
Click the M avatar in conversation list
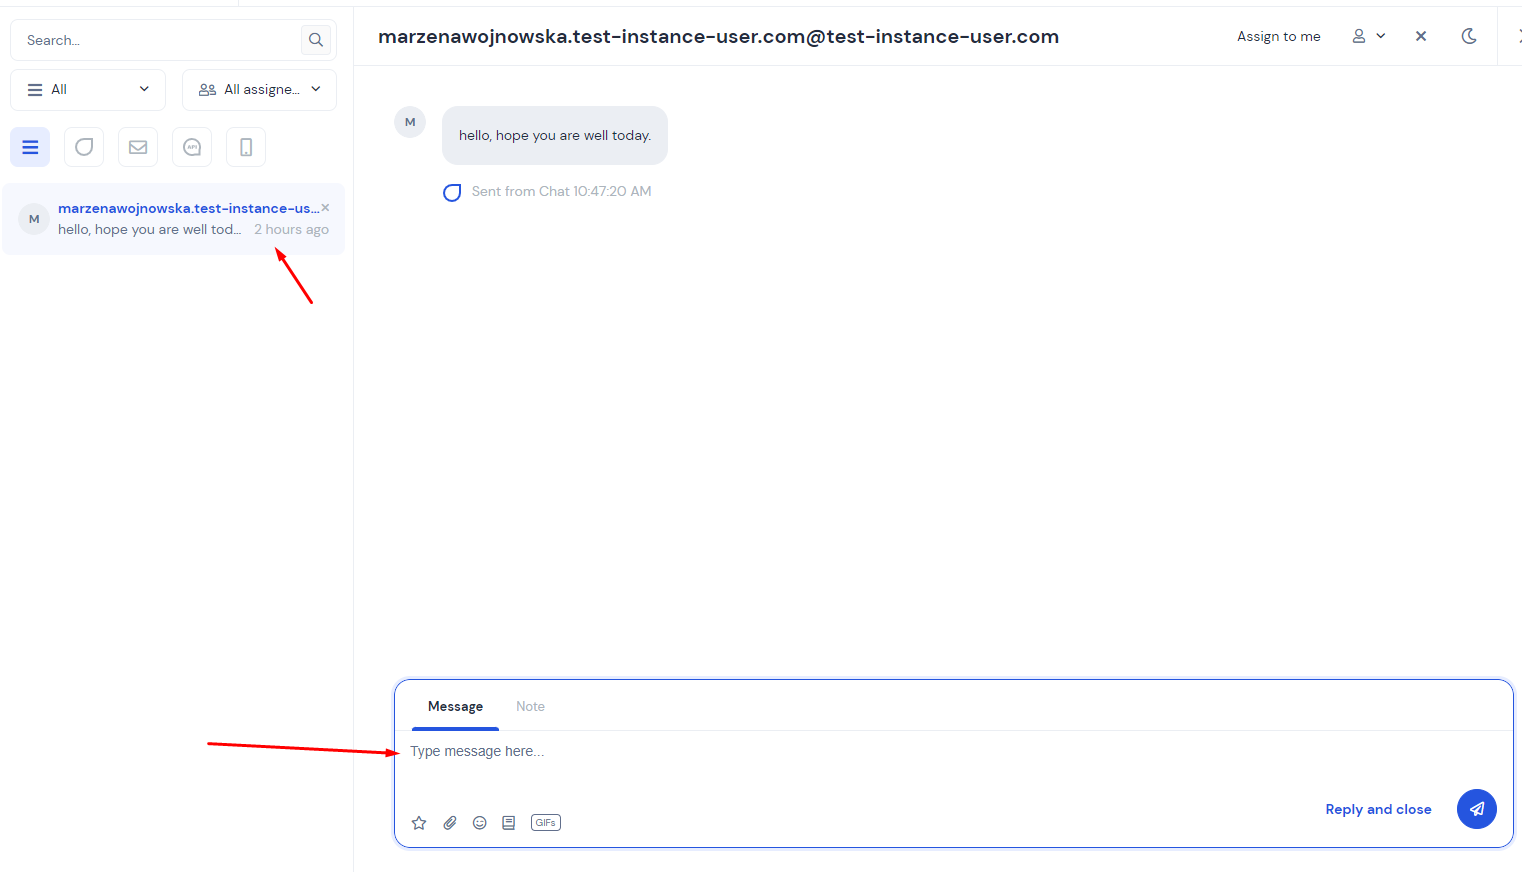pos(34,219)
